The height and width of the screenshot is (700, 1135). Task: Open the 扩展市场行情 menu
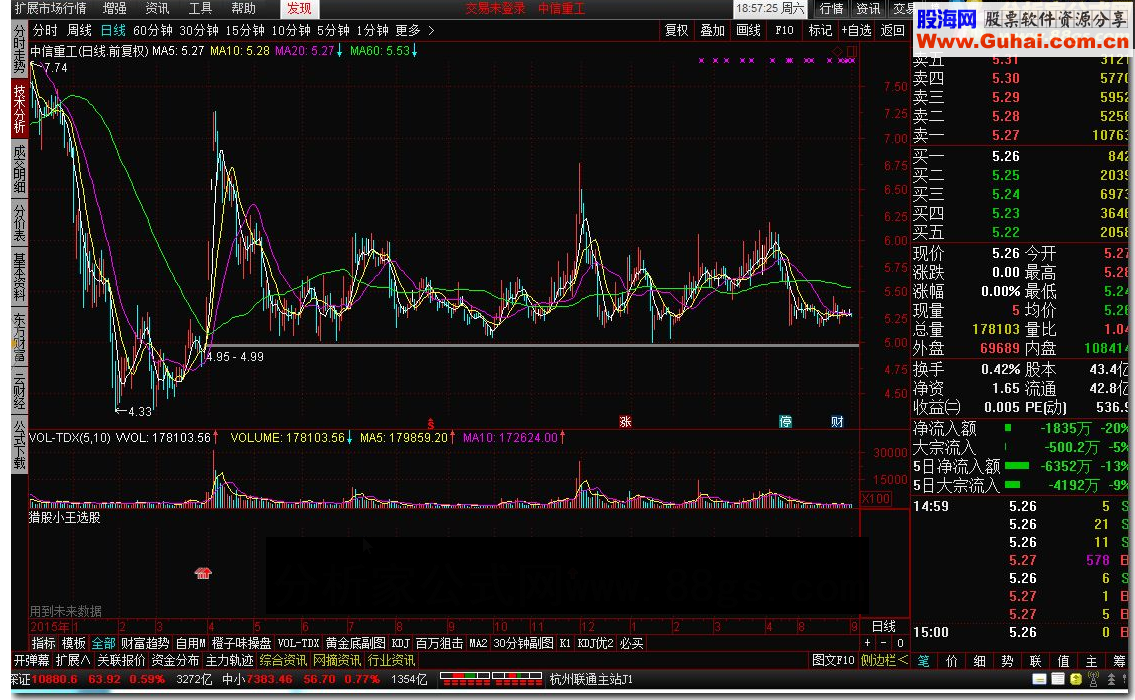tap(50, 9)
